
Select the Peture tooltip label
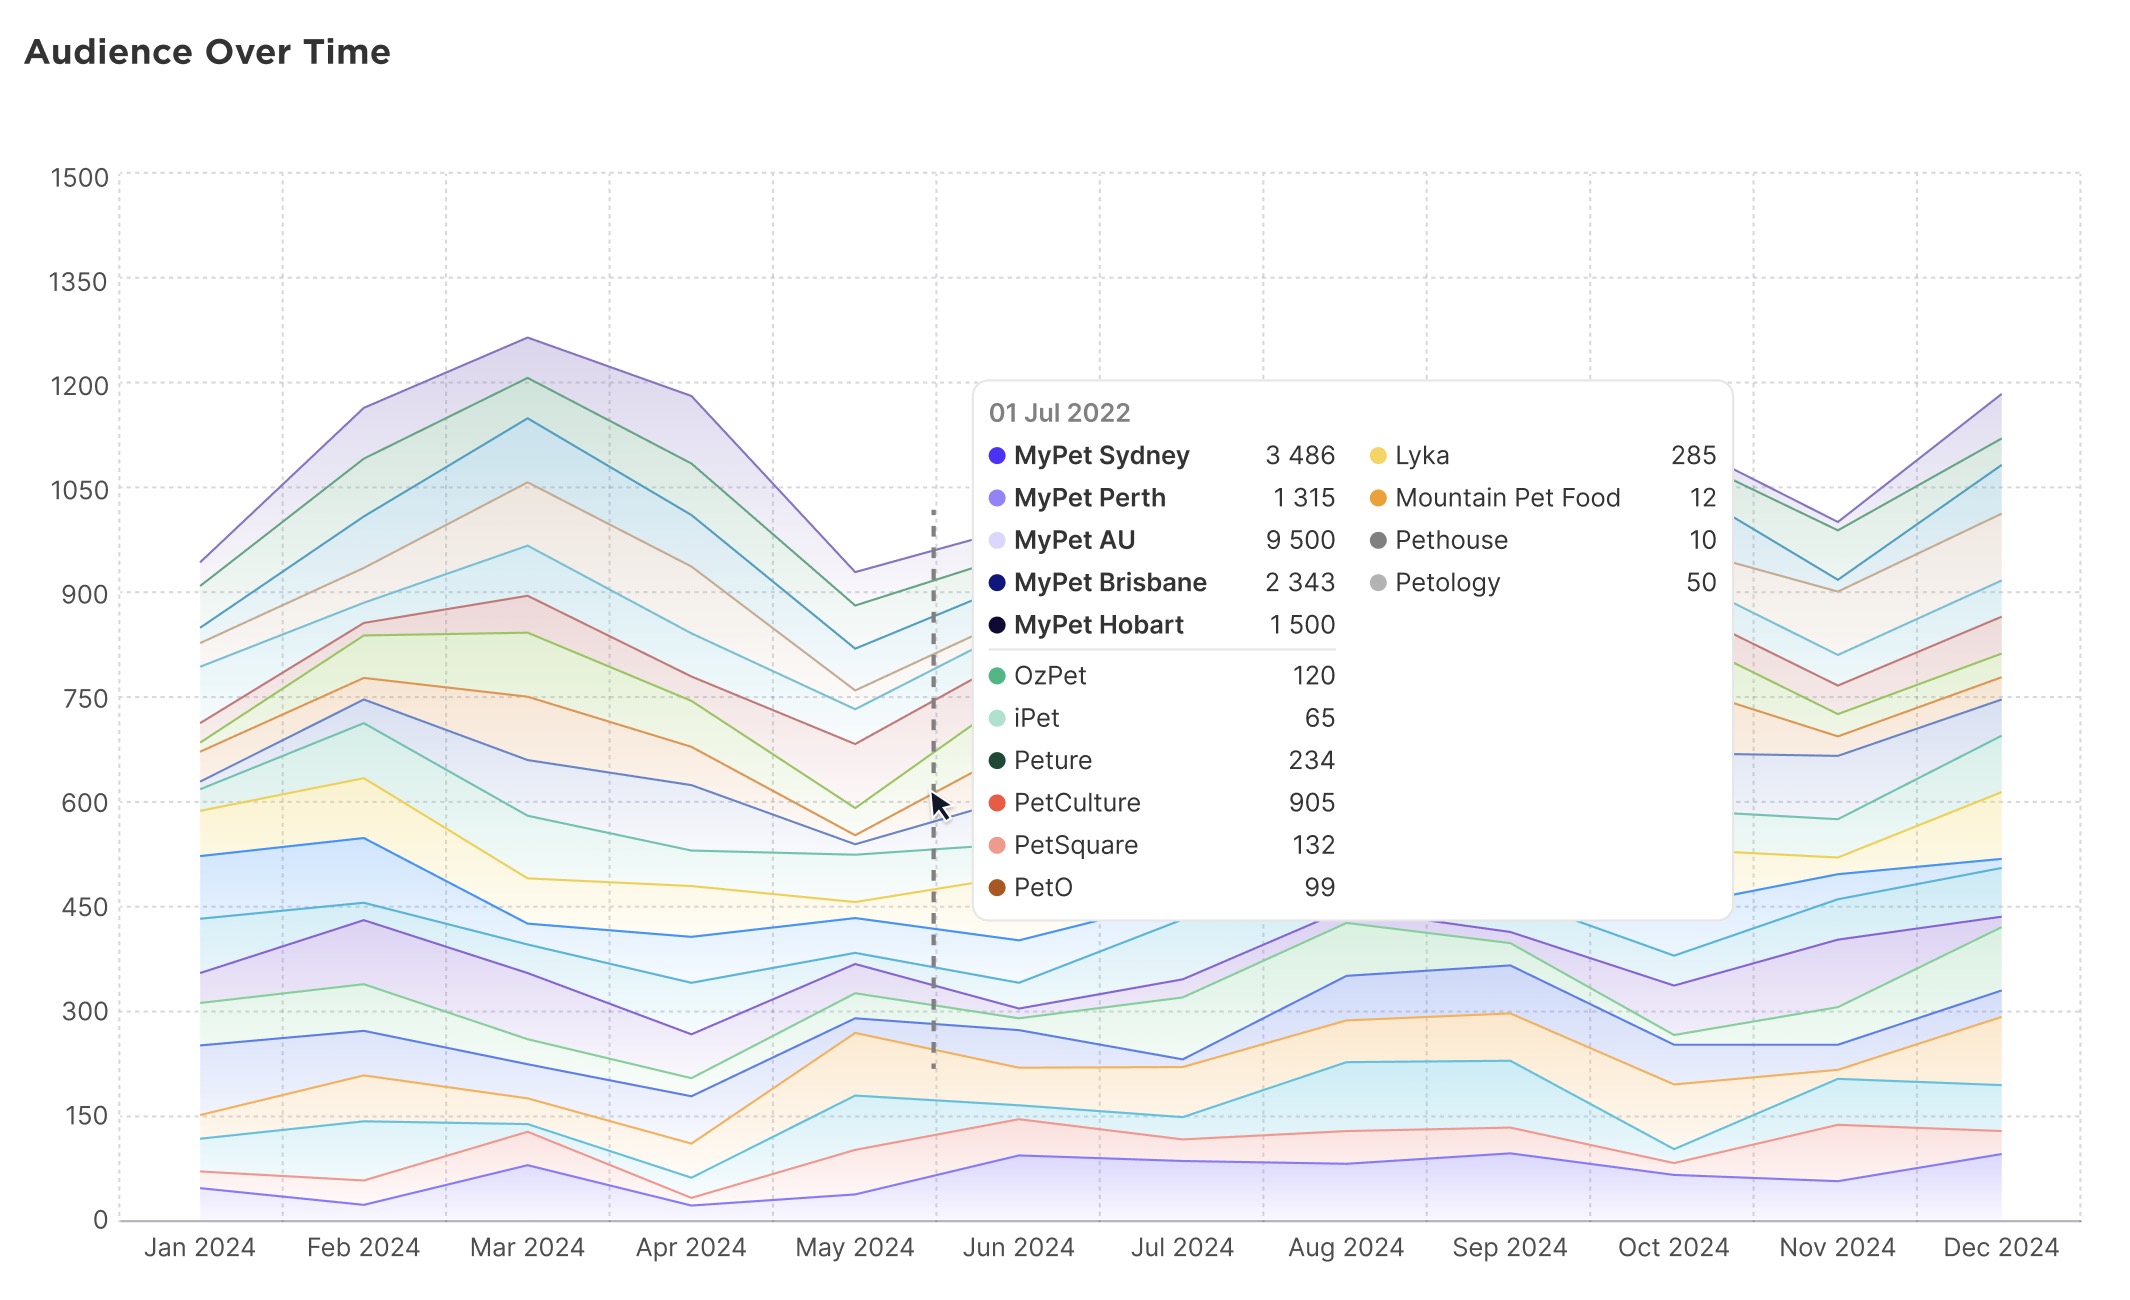[1053, 761]
